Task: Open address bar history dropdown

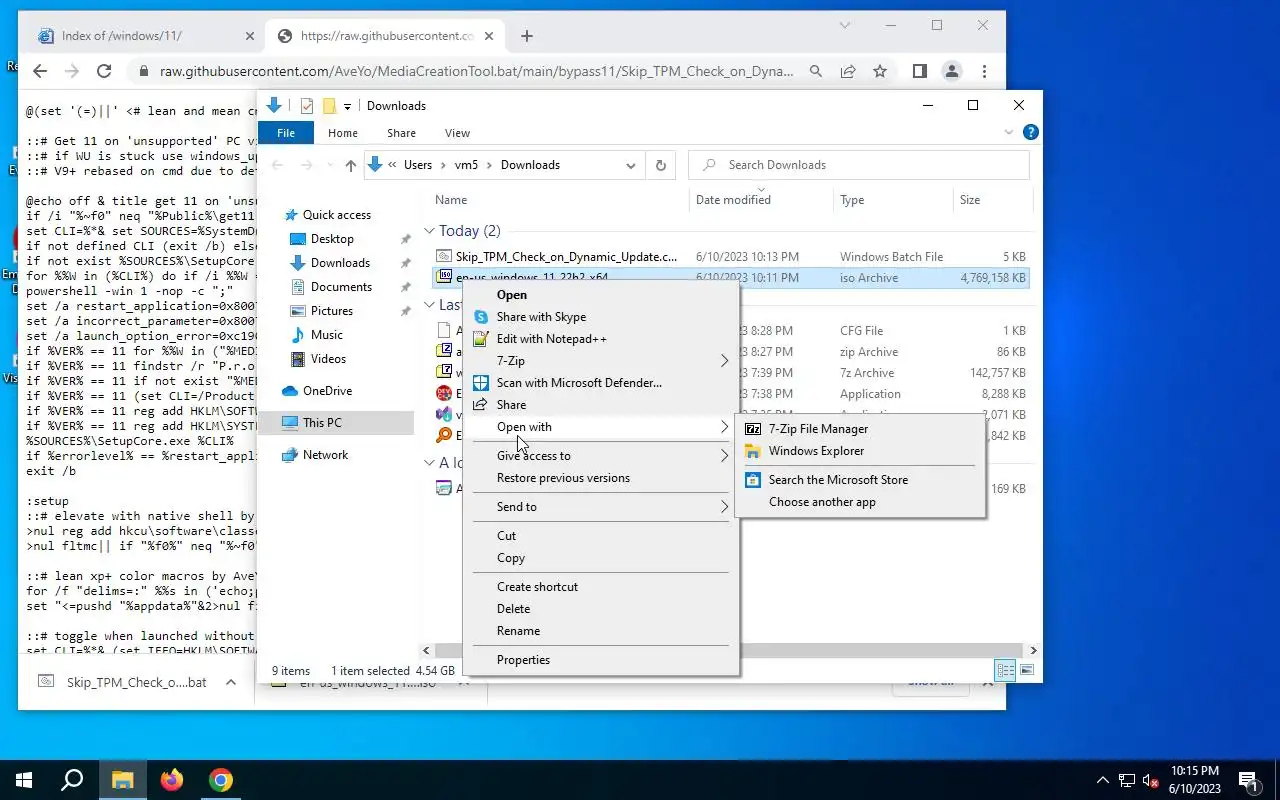Action: point(631,166)
